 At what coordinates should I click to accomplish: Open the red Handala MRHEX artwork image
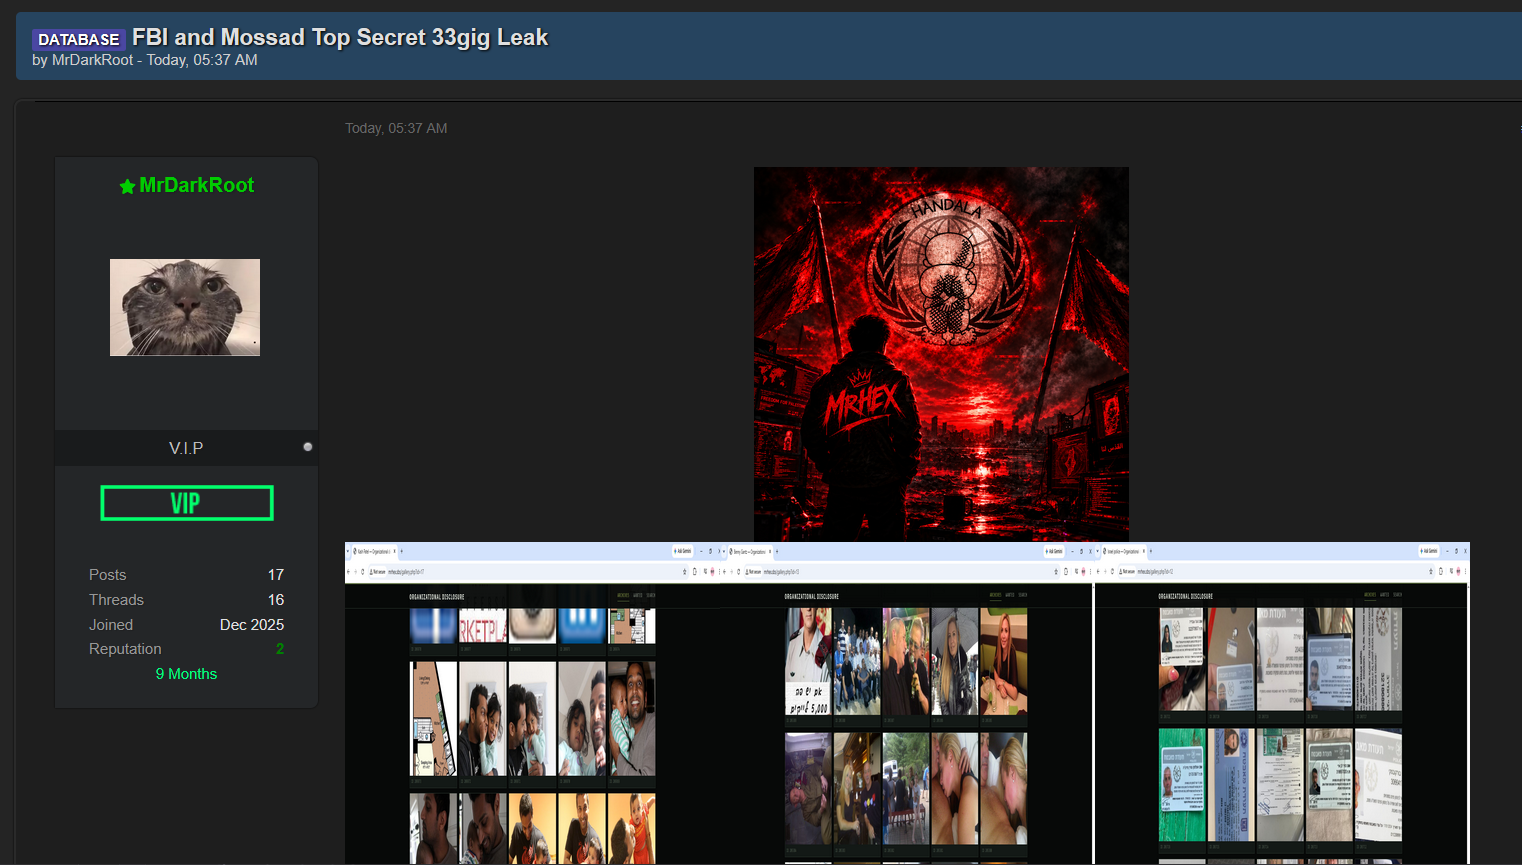[x=941, y=354]
